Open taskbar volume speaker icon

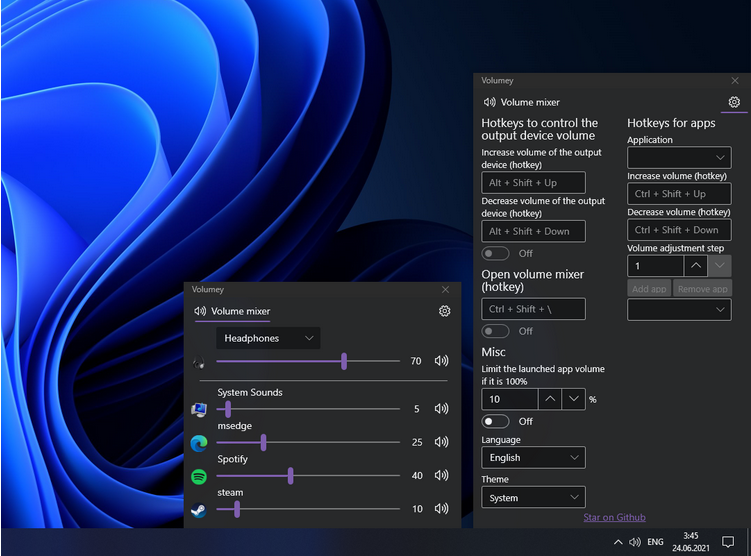[635, 542]
